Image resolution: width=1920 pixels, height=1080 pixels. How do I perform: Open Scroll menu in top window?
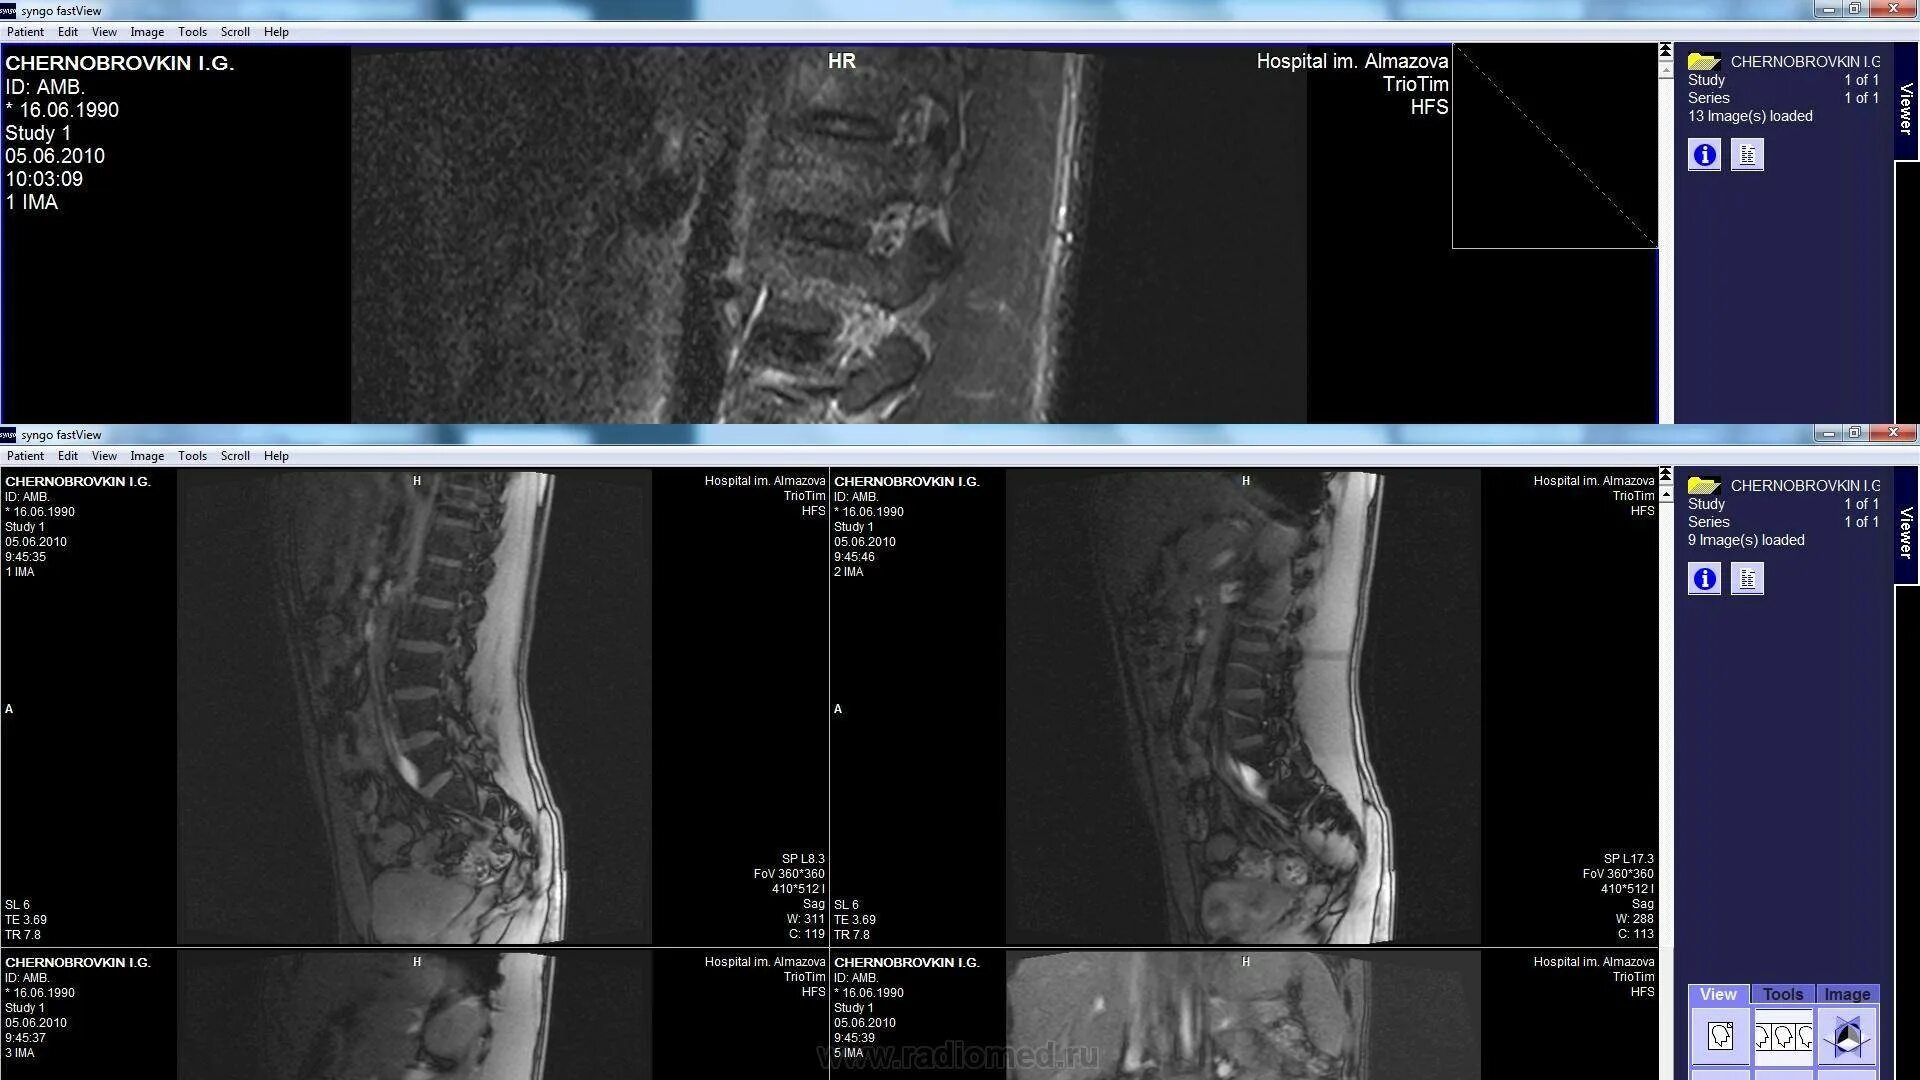click(235, 32)
